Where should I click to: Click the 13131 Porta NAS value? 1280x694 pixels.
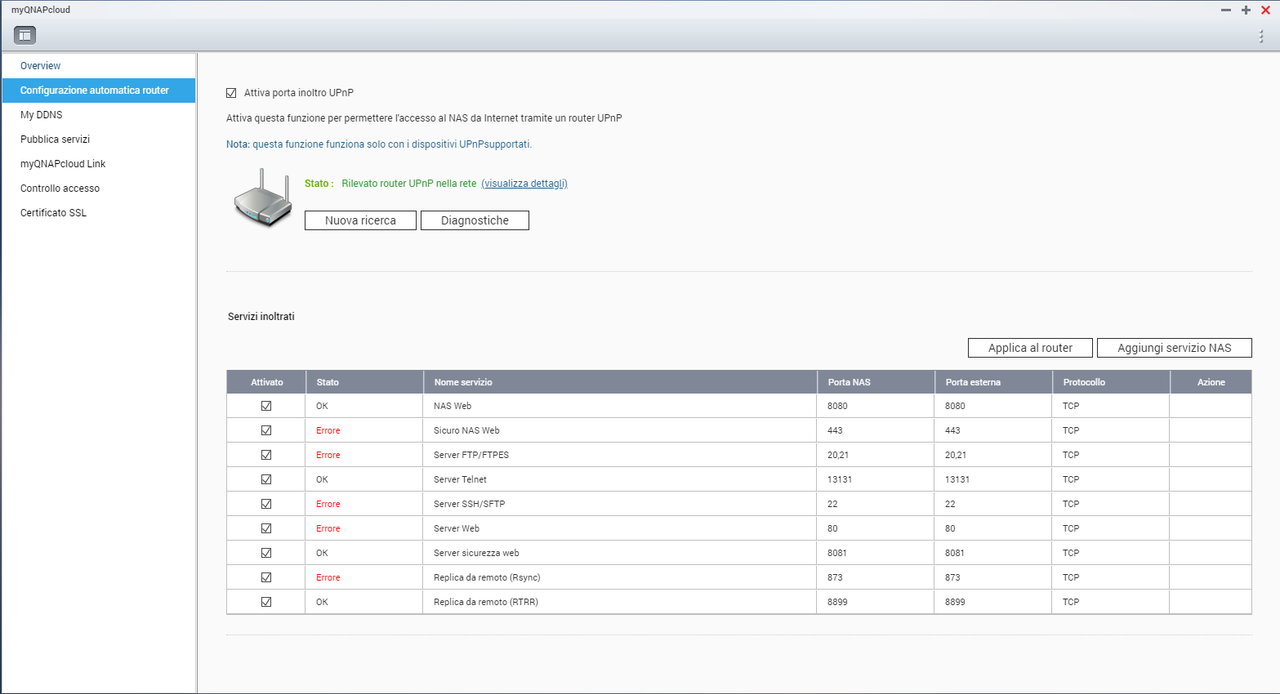[x=842, y=479]
